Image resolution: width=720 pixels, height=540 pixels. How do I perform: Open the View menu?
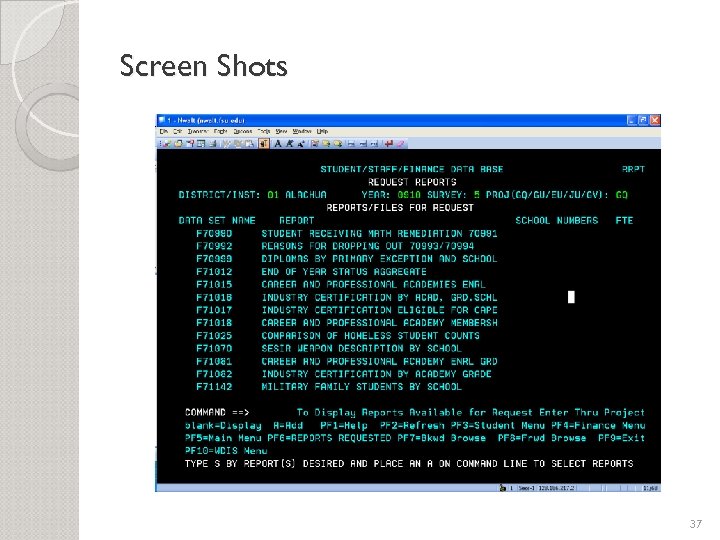click(281, 131)
